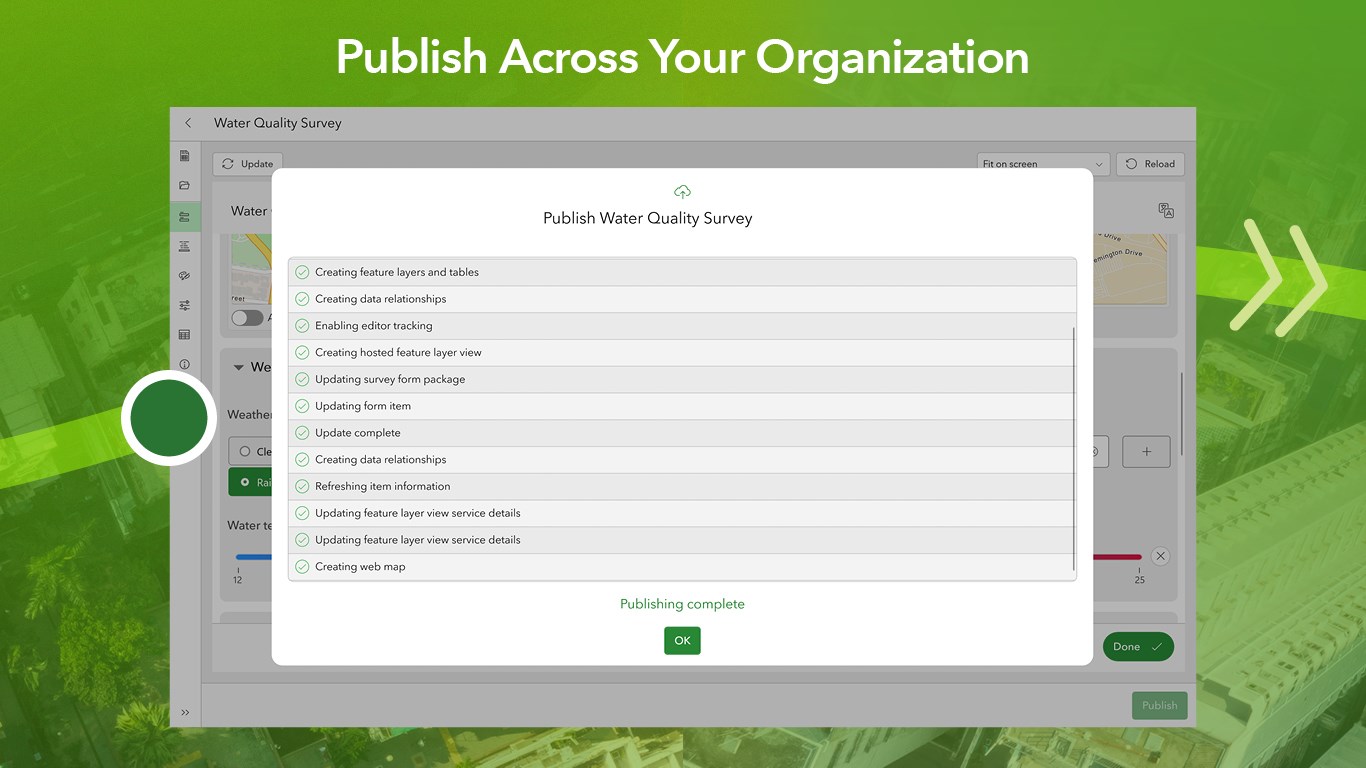The height and width of the screenshot is (768, 1366).
Task: Click the water temperature slider track
Action: coord(1117,557)
